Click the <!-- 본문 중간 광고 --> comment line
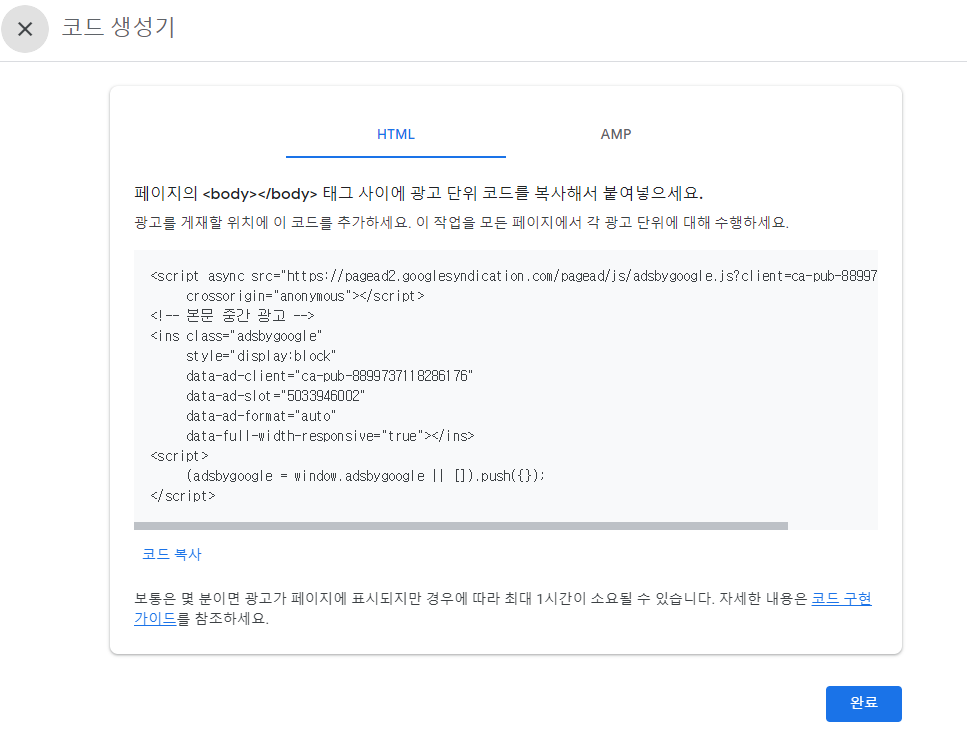 [232, 316]
